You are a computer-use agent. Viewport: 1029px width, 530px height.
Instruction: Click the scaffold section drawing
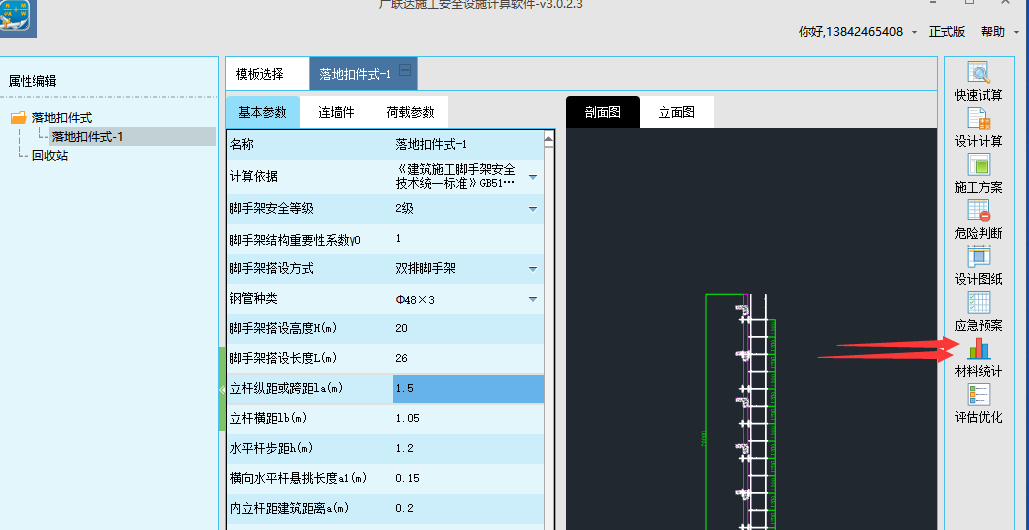[741, 411]
